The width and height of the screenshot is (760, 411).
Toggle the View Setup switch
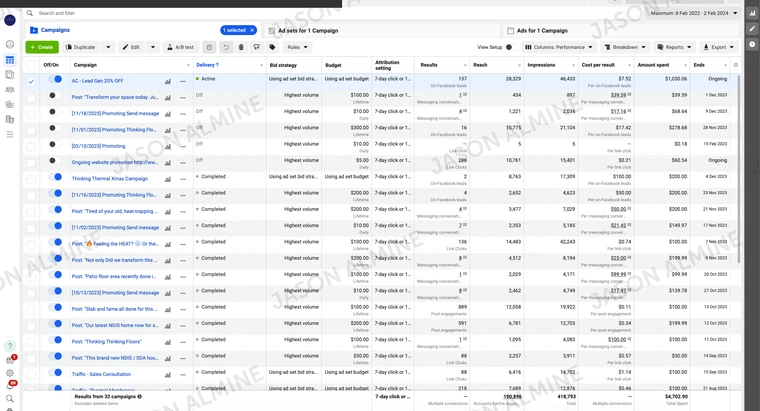[x=511, y=47]
